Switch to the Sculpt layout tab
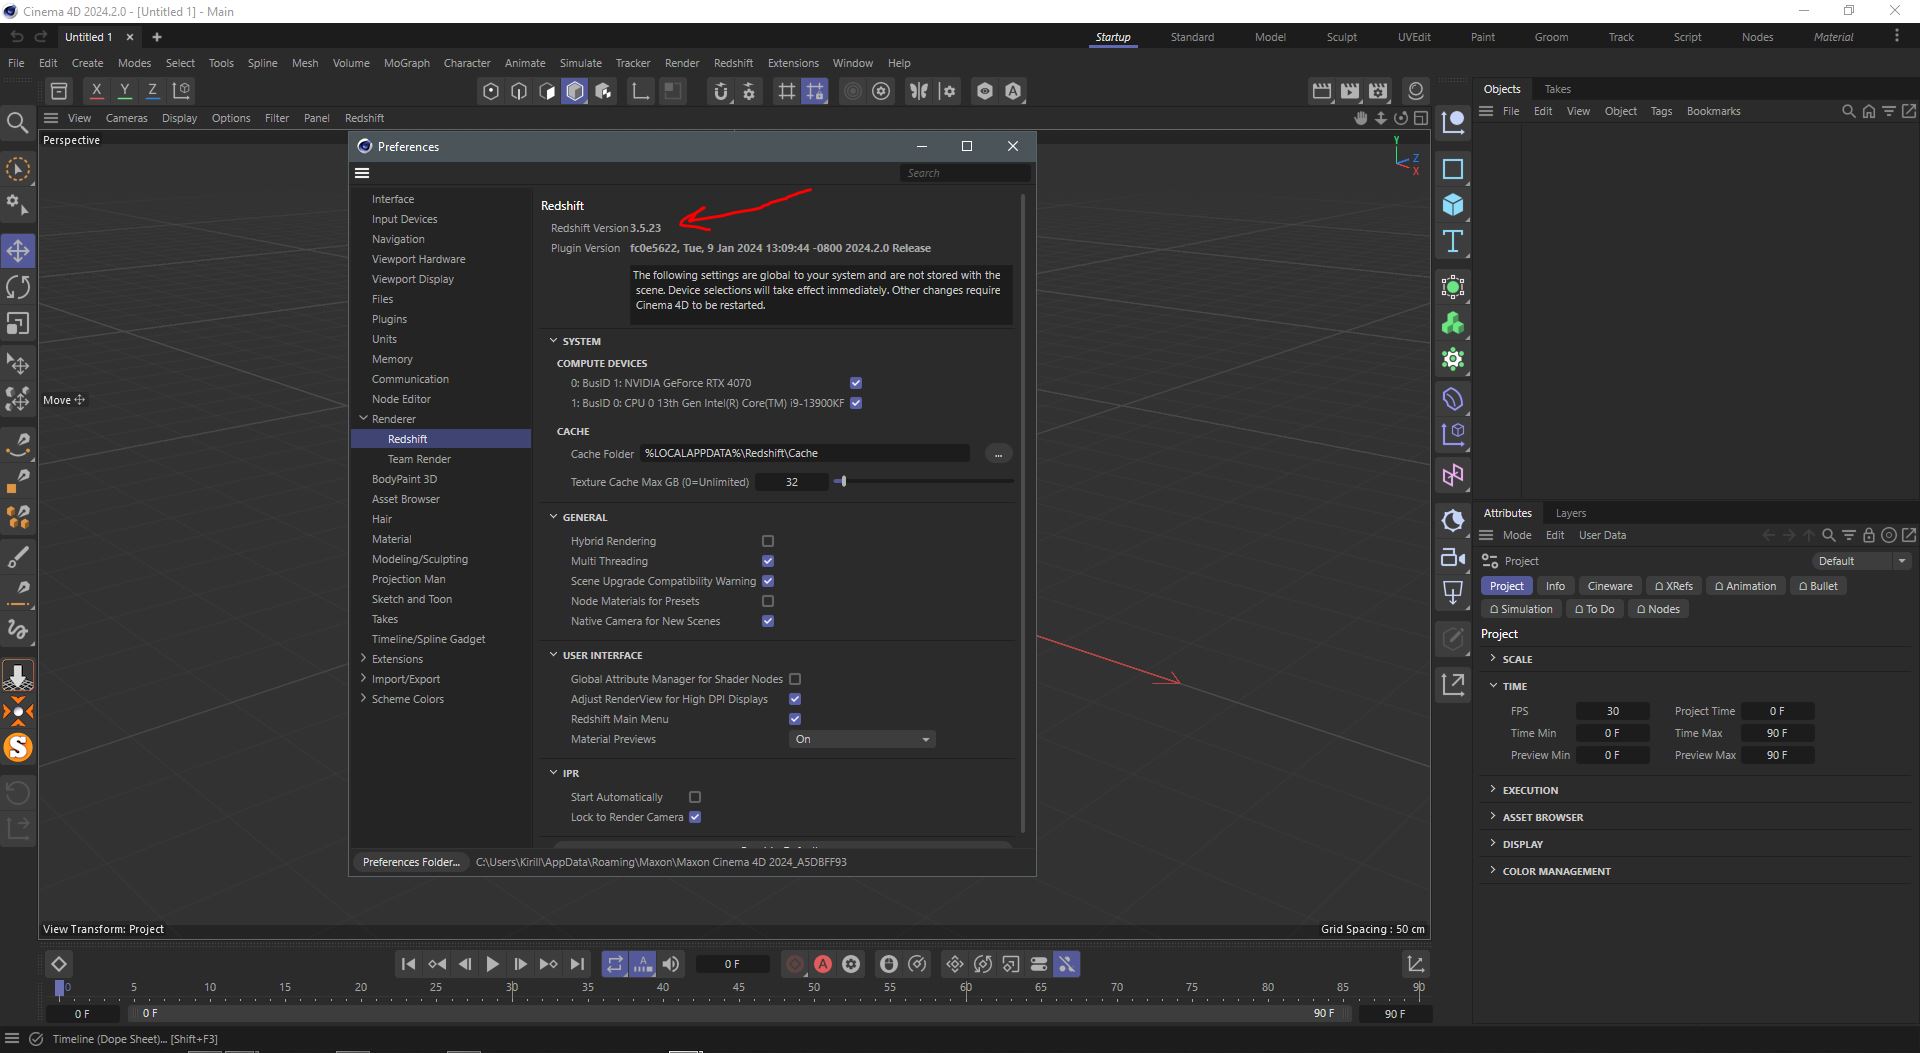Screen dimensions: 1920x1053 pos(1341,37)
